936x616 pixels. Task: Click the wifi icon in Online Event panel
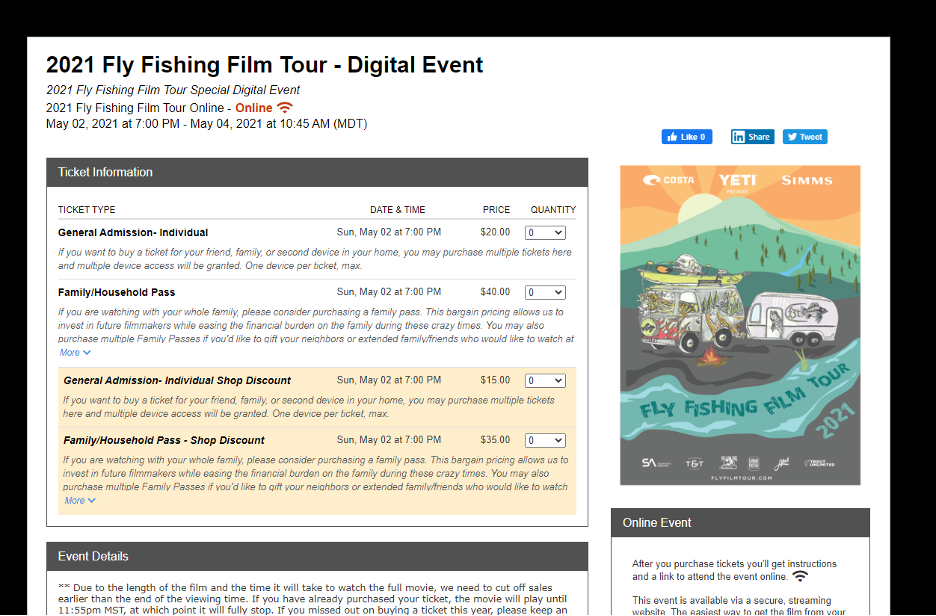click(800, 576)
